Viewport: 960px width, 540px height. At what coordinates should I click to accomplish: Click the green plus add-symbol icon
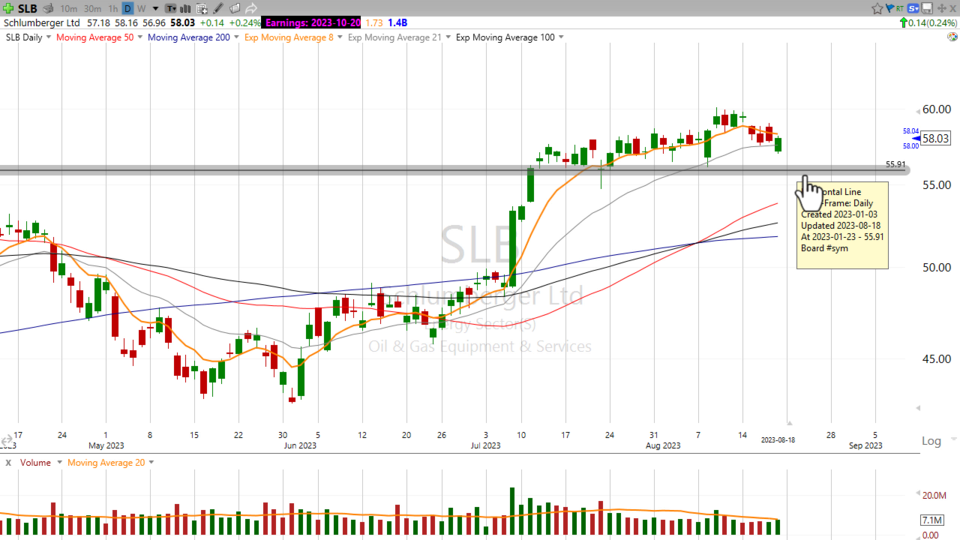point(8,9)
